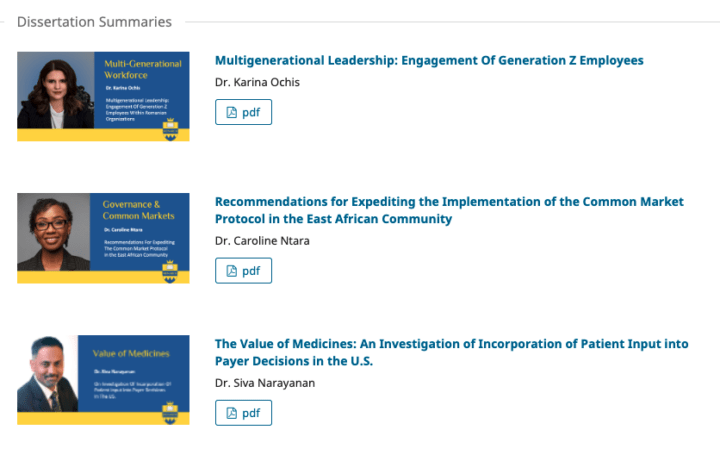Open the Multigenerational Leadership dissertation title link
This screenshot has height=461, width=720.
point(429,61)
